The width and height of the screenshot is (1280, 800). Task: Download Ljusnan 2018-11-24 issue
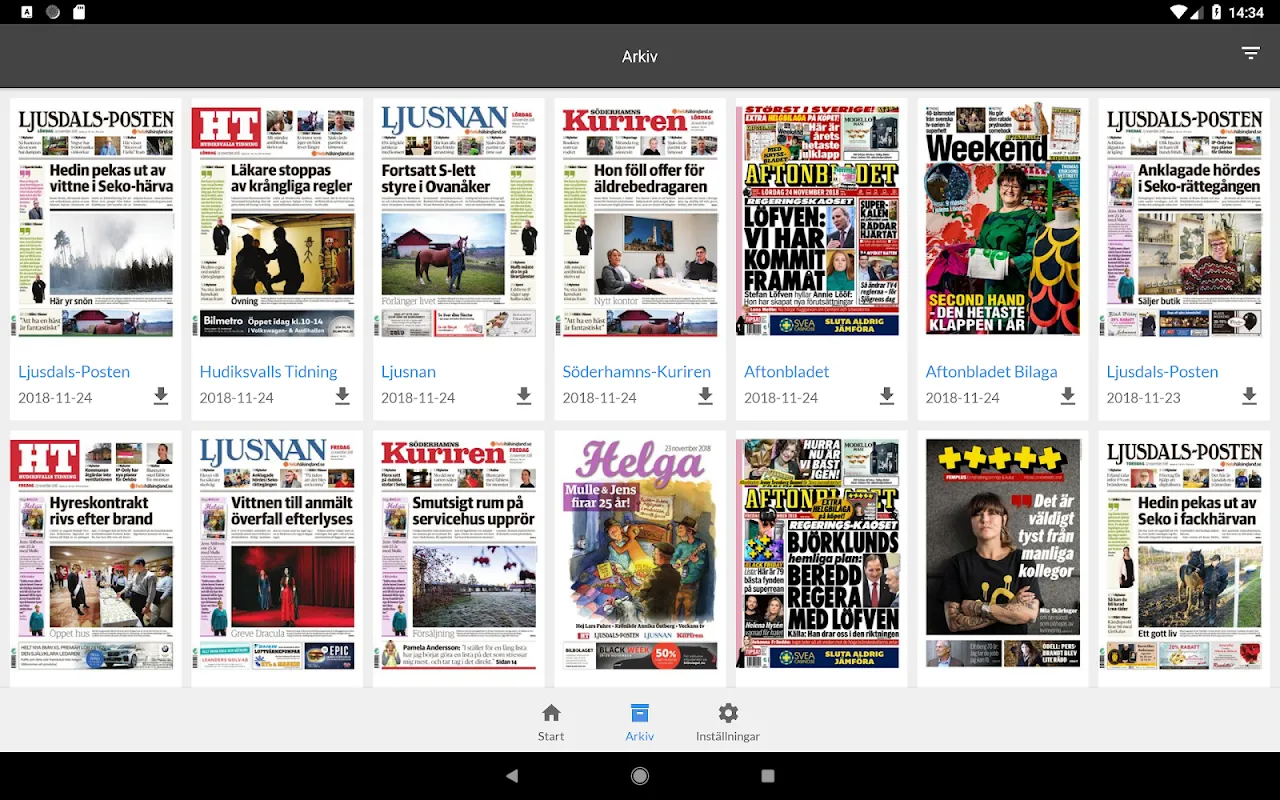click(x=524, y=397)
